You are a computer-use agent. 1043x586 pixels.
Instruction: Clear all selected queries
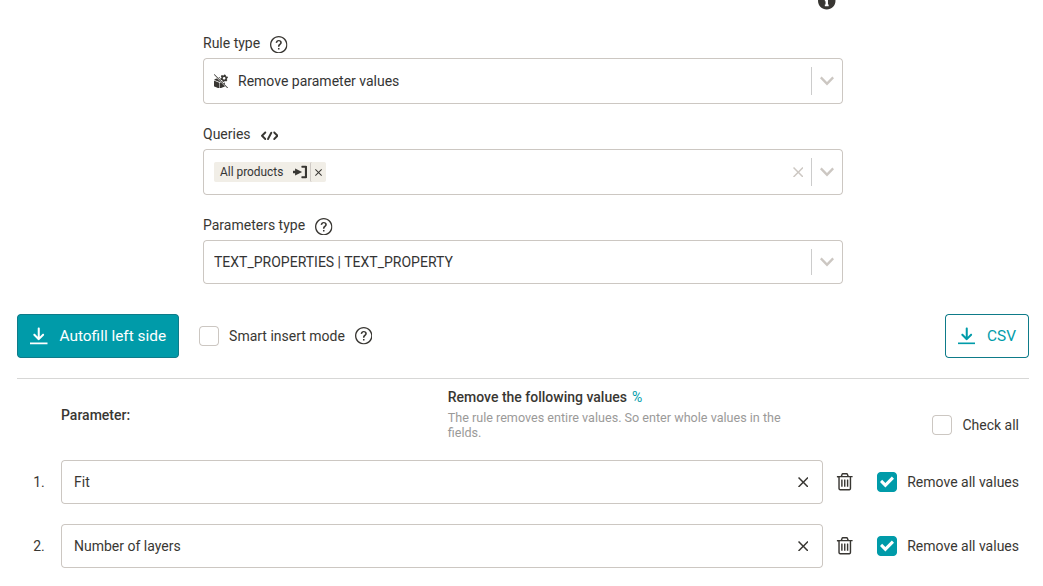click(x=798, y=172)
